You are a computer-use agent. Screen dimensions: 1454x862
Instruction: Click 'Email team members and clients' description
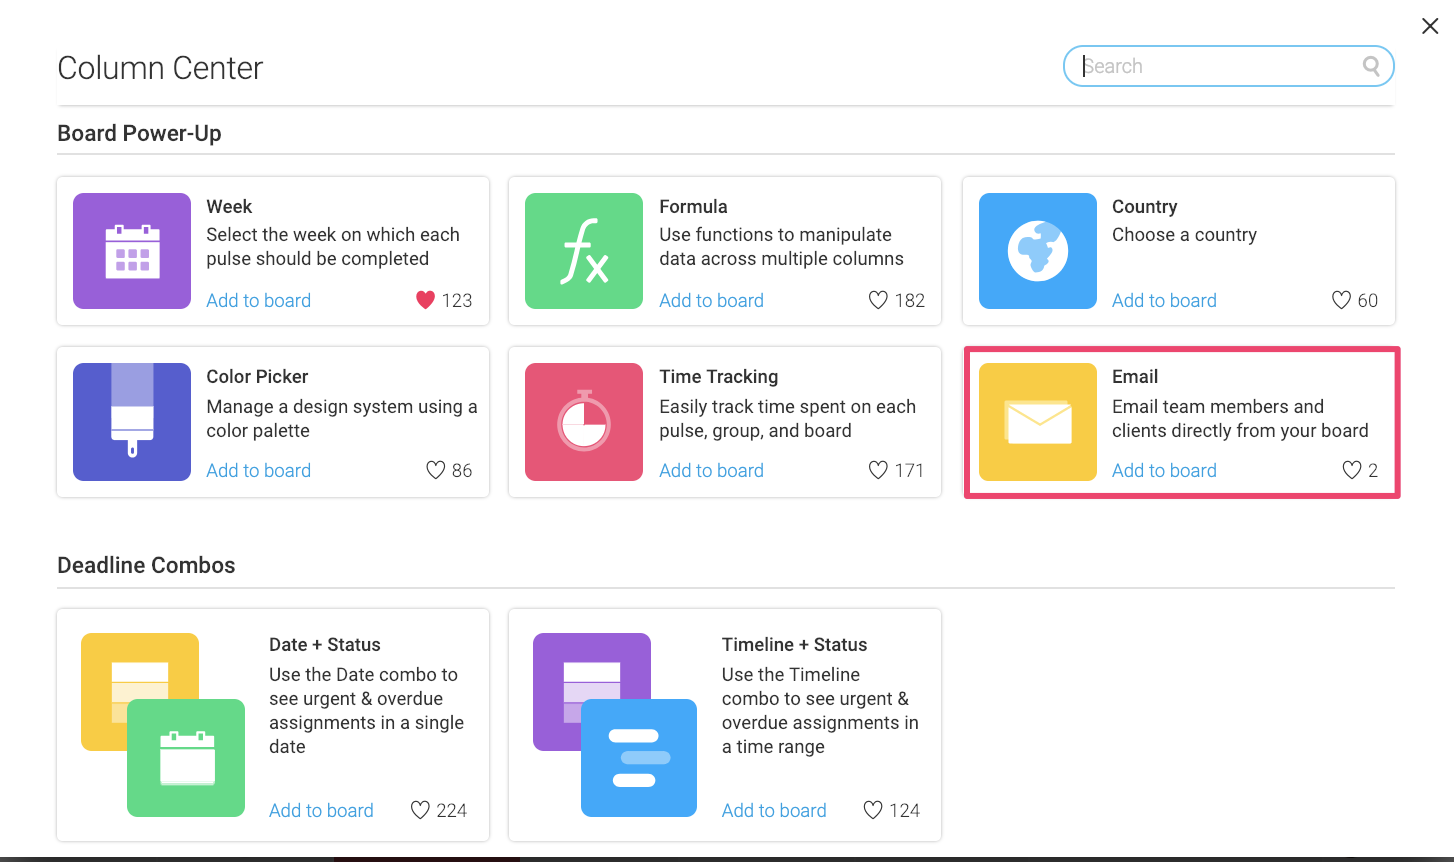(1240, 418)
